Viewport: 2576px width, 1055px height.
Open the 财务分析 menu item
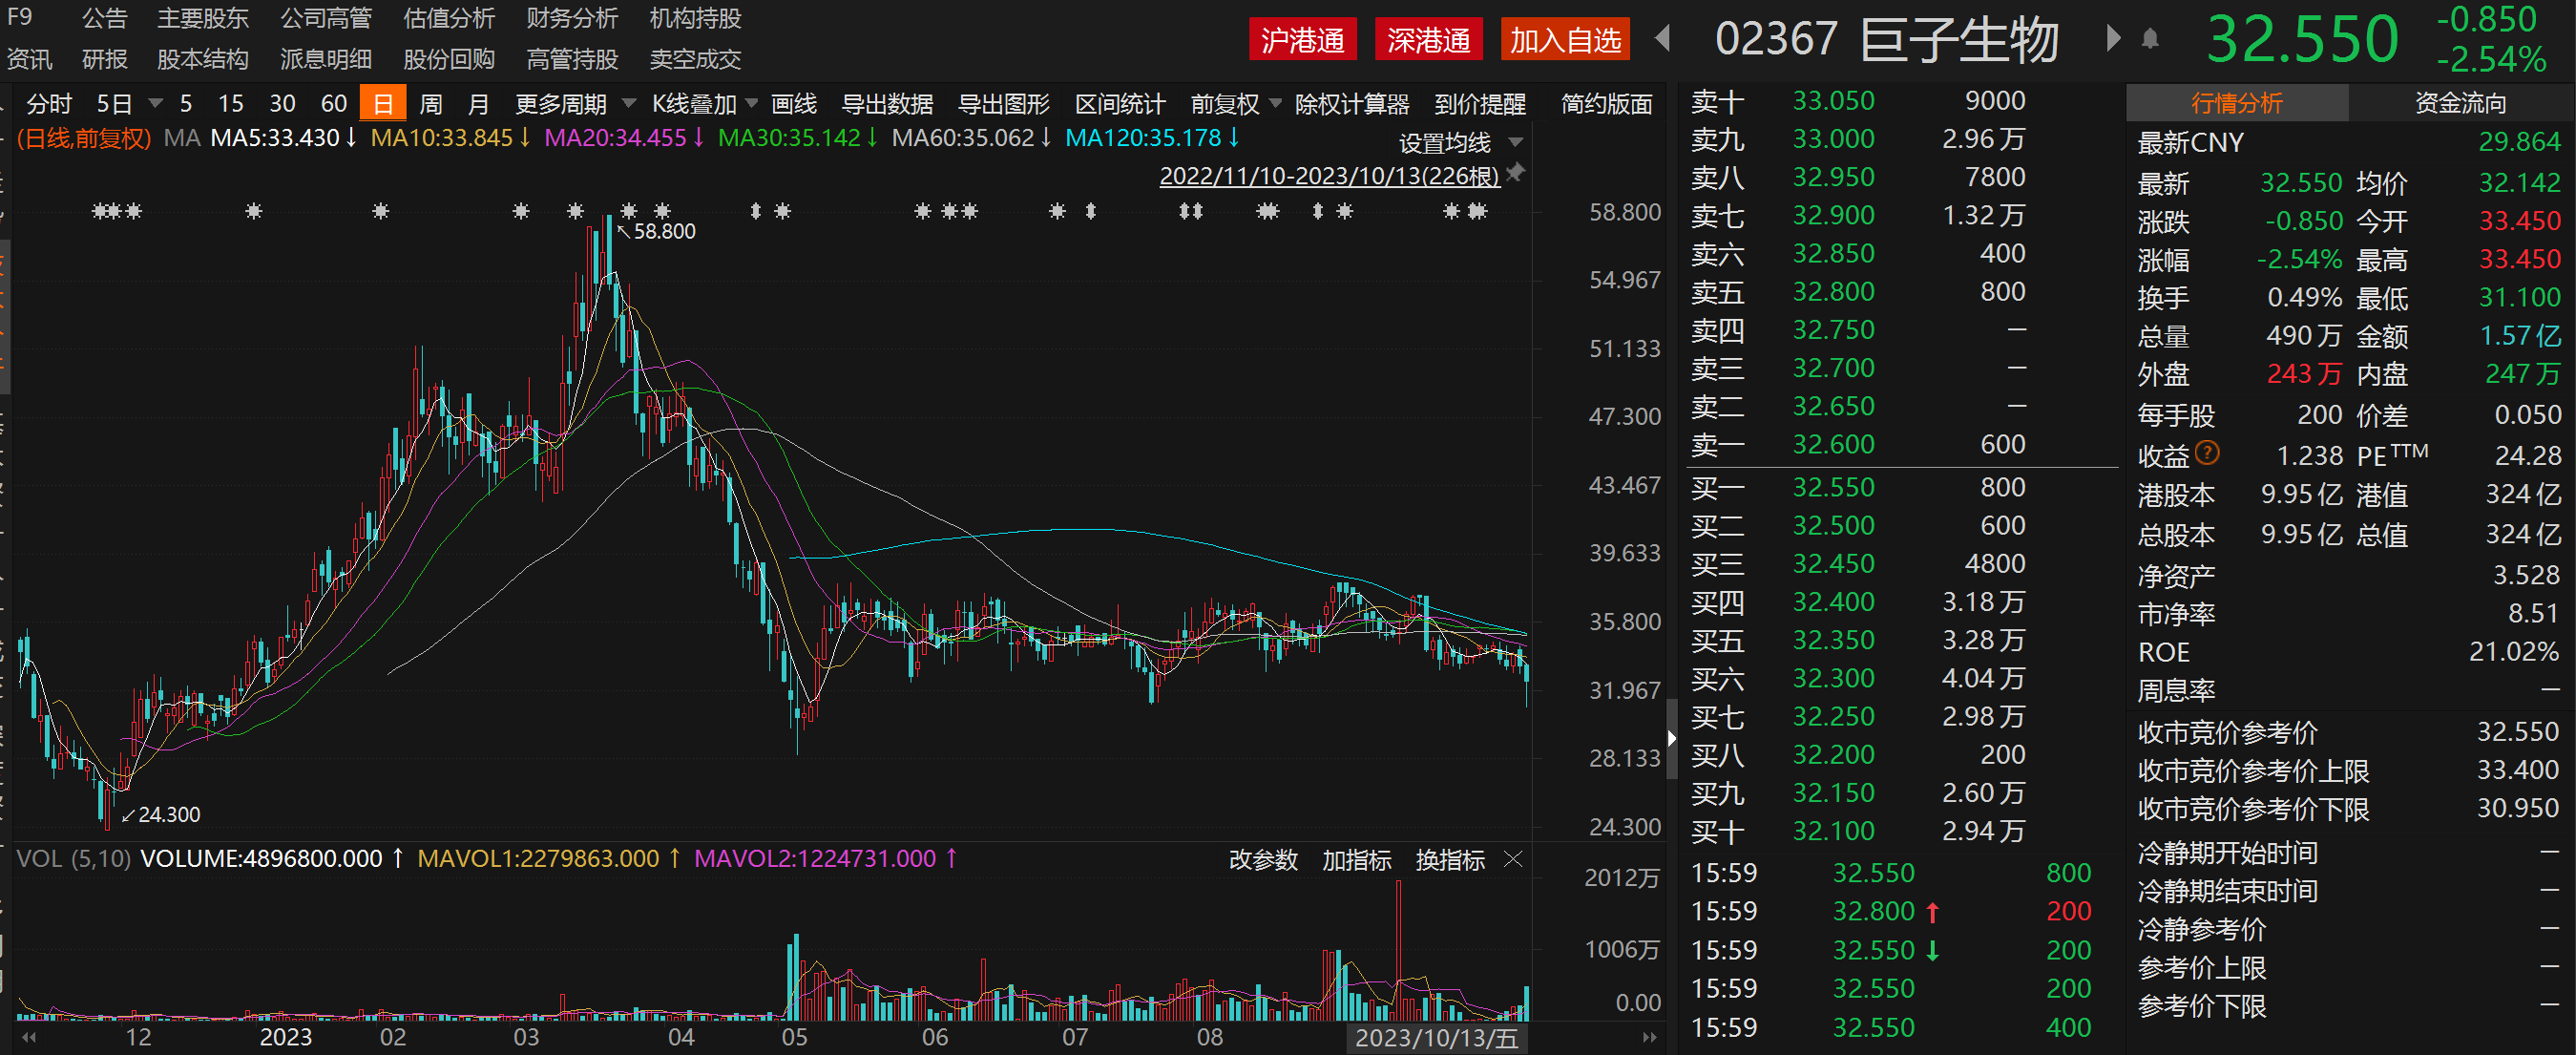(x=571, y=18)
